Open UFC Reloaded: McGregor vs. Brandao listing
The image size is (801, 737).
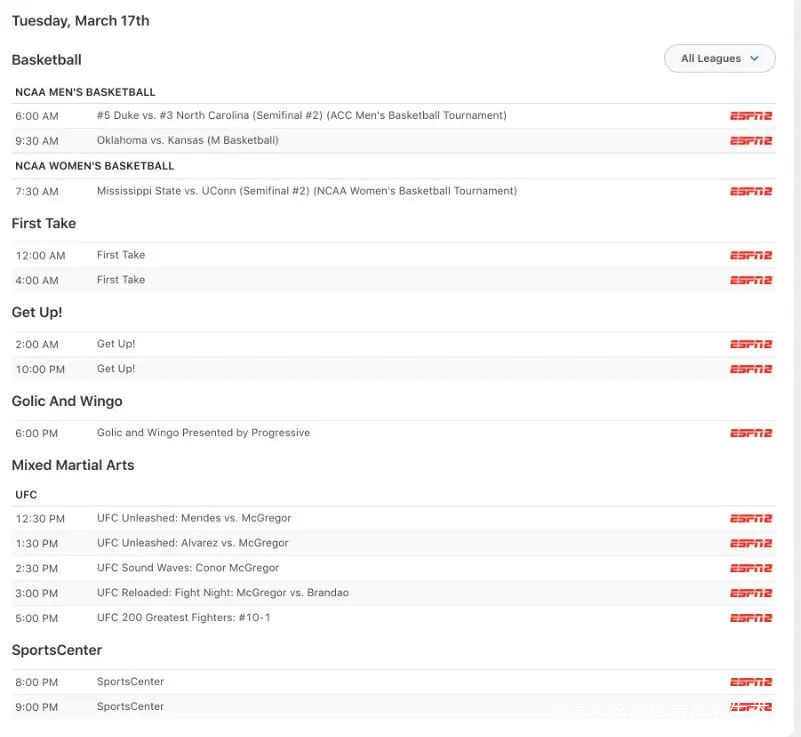click(222, 593)
